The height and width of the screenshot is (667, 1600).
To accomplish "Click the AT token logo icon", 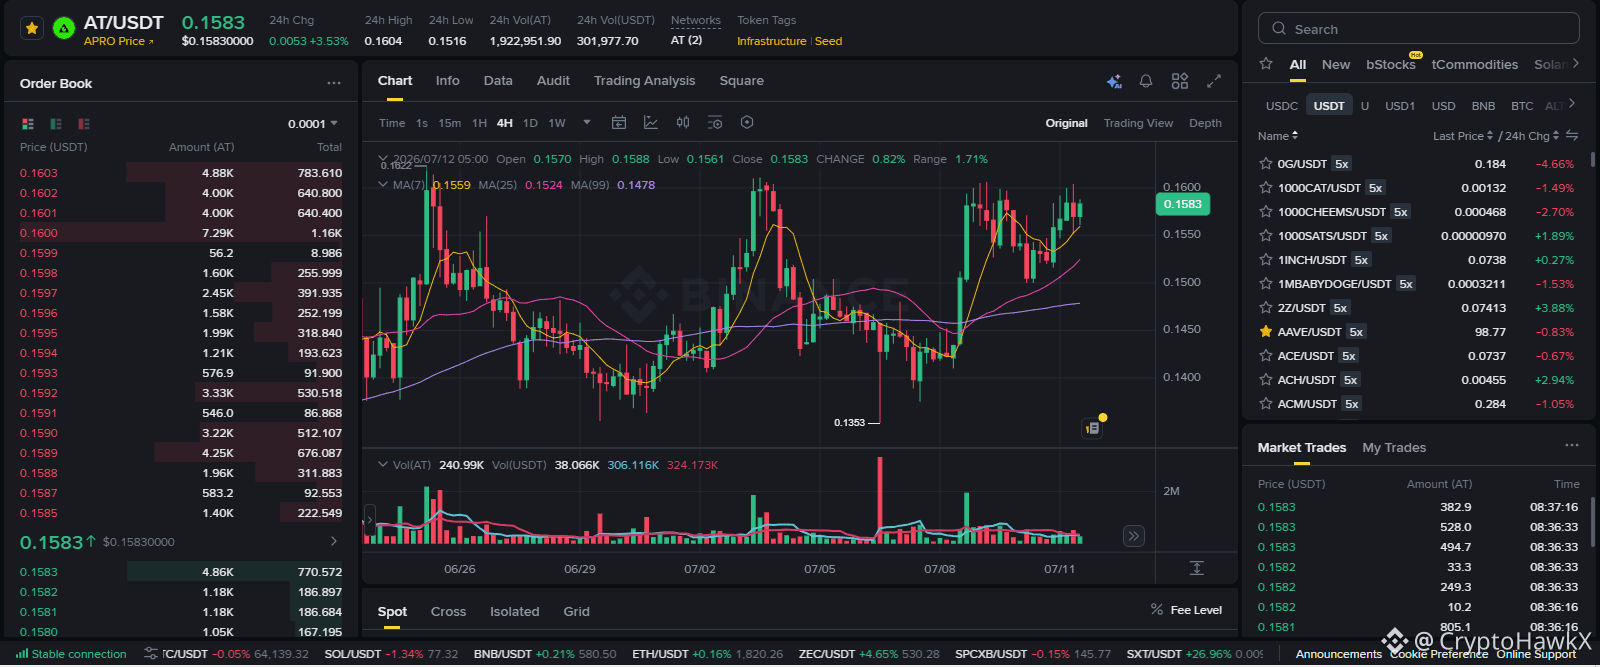I will [63, 29].
